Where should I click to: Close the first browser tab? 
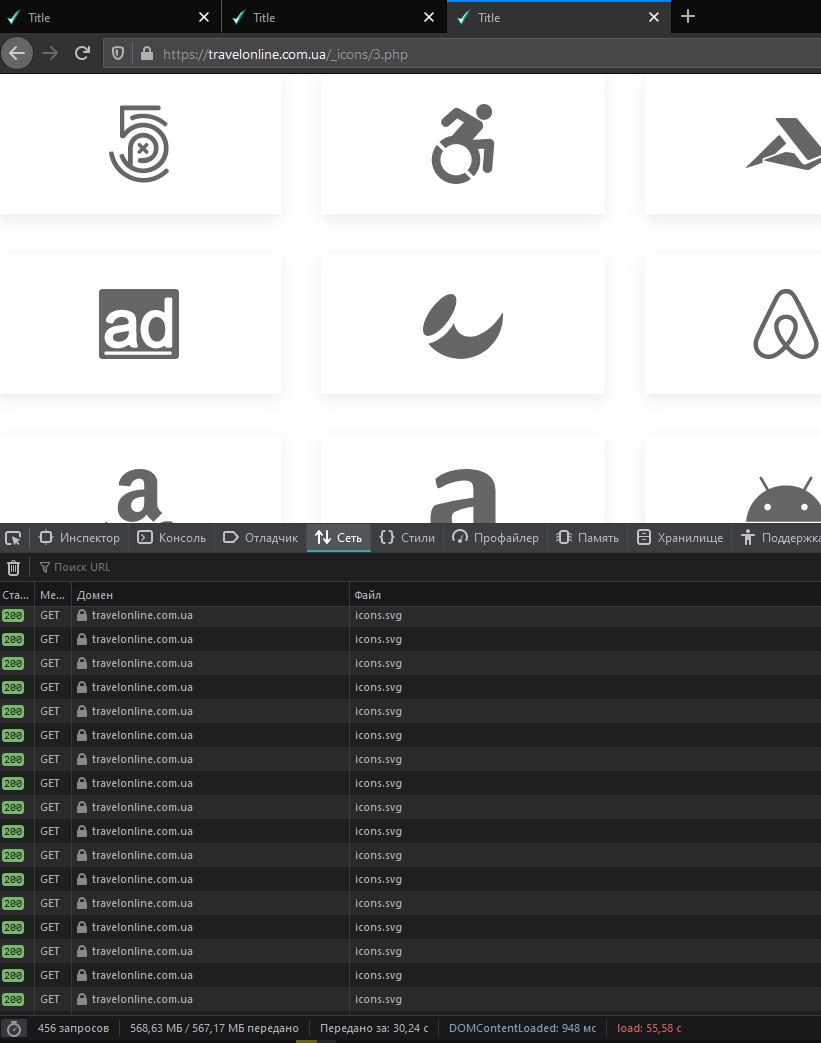pos(204,17)
